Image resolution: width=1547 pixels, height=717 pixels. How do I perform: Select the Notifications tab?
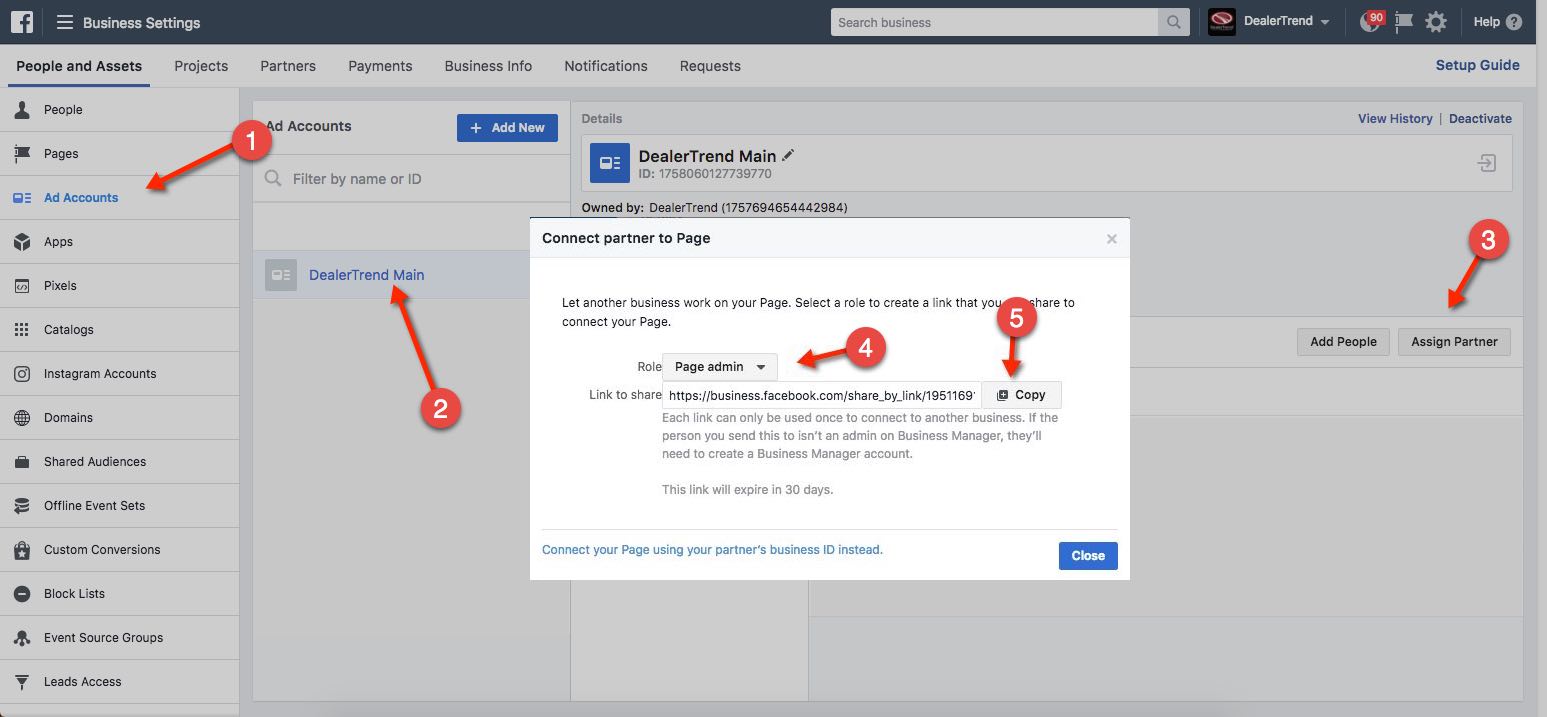[x=606, y=66]
